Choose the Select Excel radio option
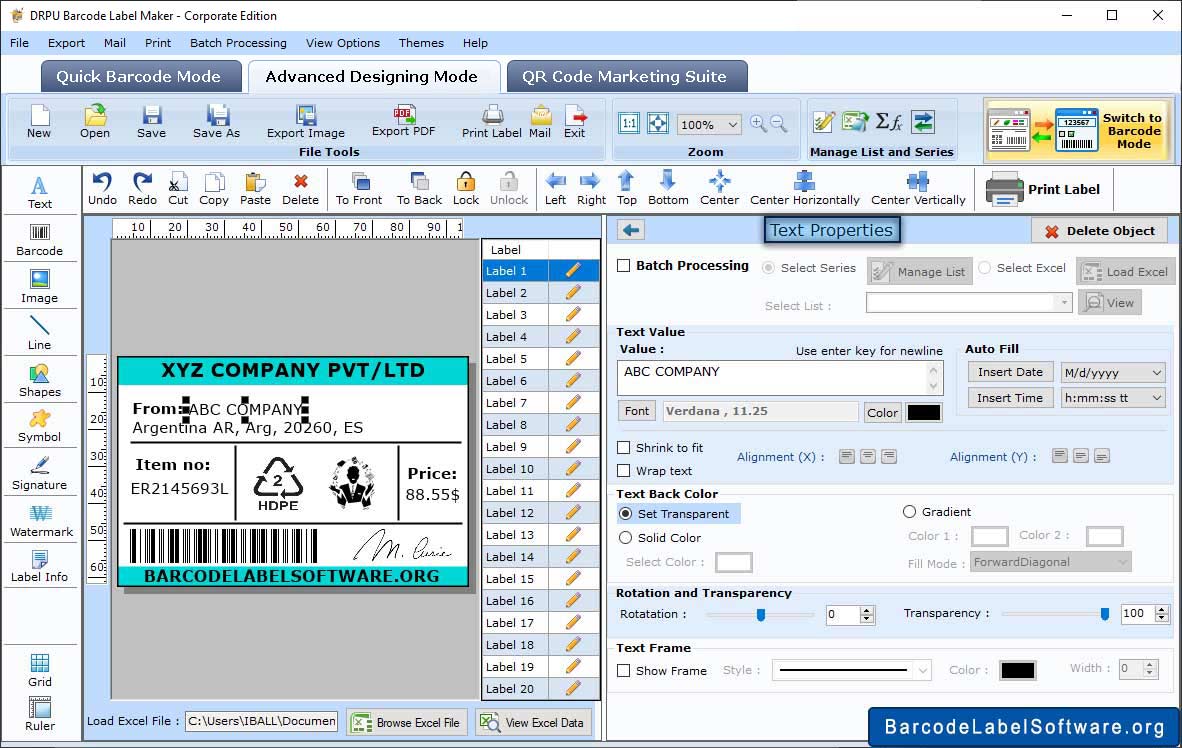The width and height of the screenshot is (1182, 748). (x=984, y=268)
